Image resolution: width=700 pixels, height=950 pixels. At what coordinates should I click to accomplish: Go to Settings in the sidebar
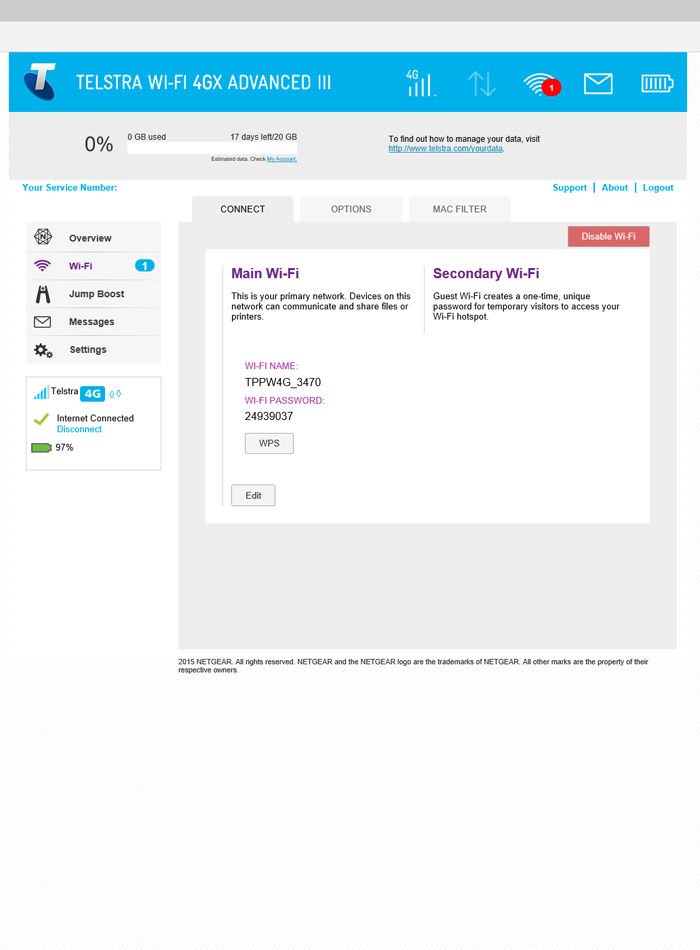[x=88, y=350]
